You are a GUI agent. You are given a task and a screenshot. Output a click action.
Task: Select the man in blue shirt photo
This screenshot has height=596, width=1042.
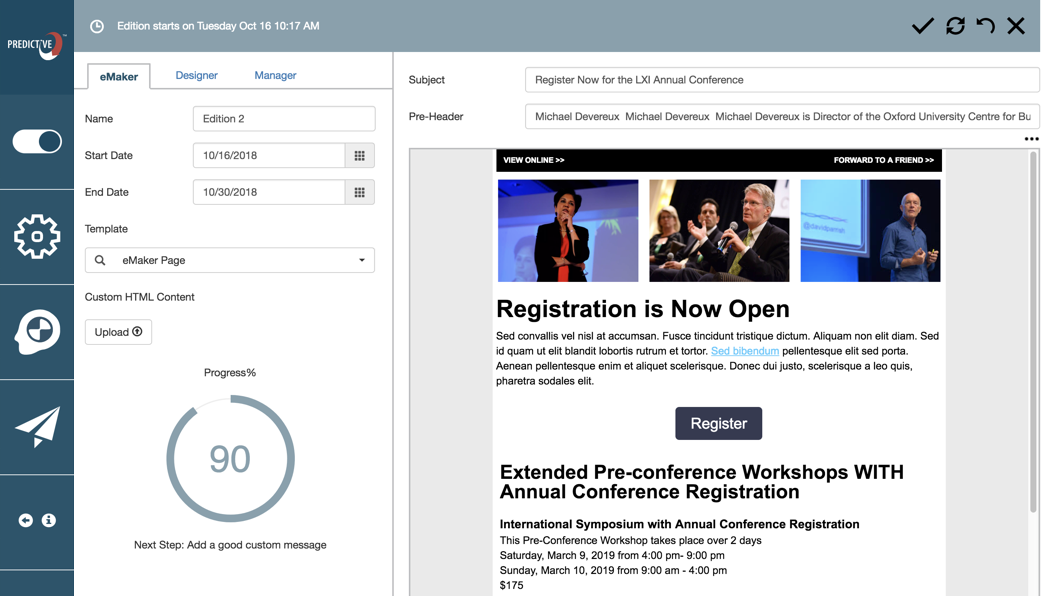point(871,231)
